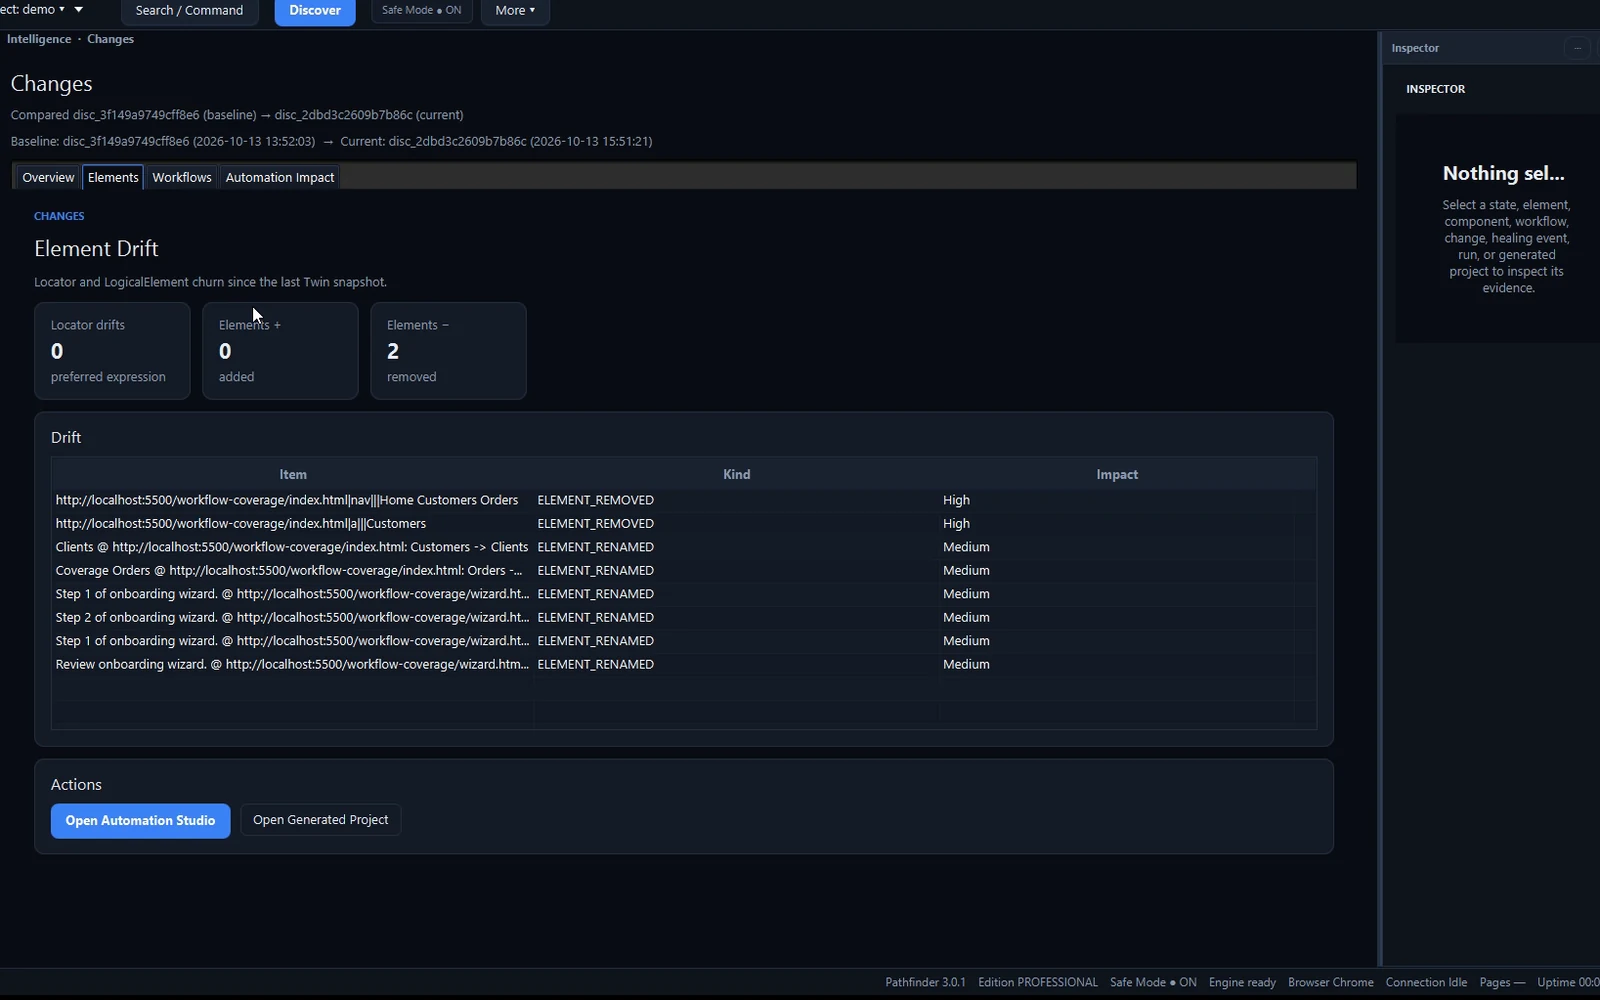1600x1000 pixels.
Task: Select 'Clients @ ... Customers -> Clients' row
Action: coord(684,547)
